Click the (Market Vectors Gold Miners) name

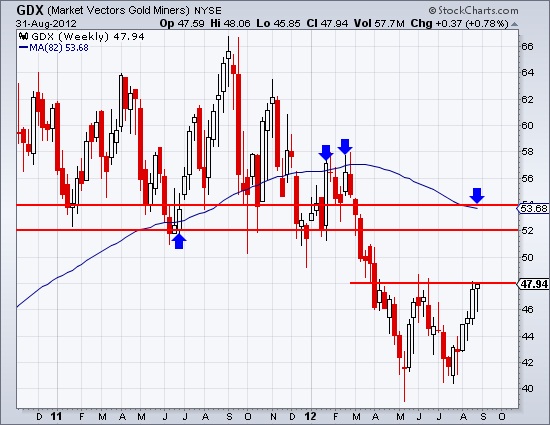click(119, 11)
